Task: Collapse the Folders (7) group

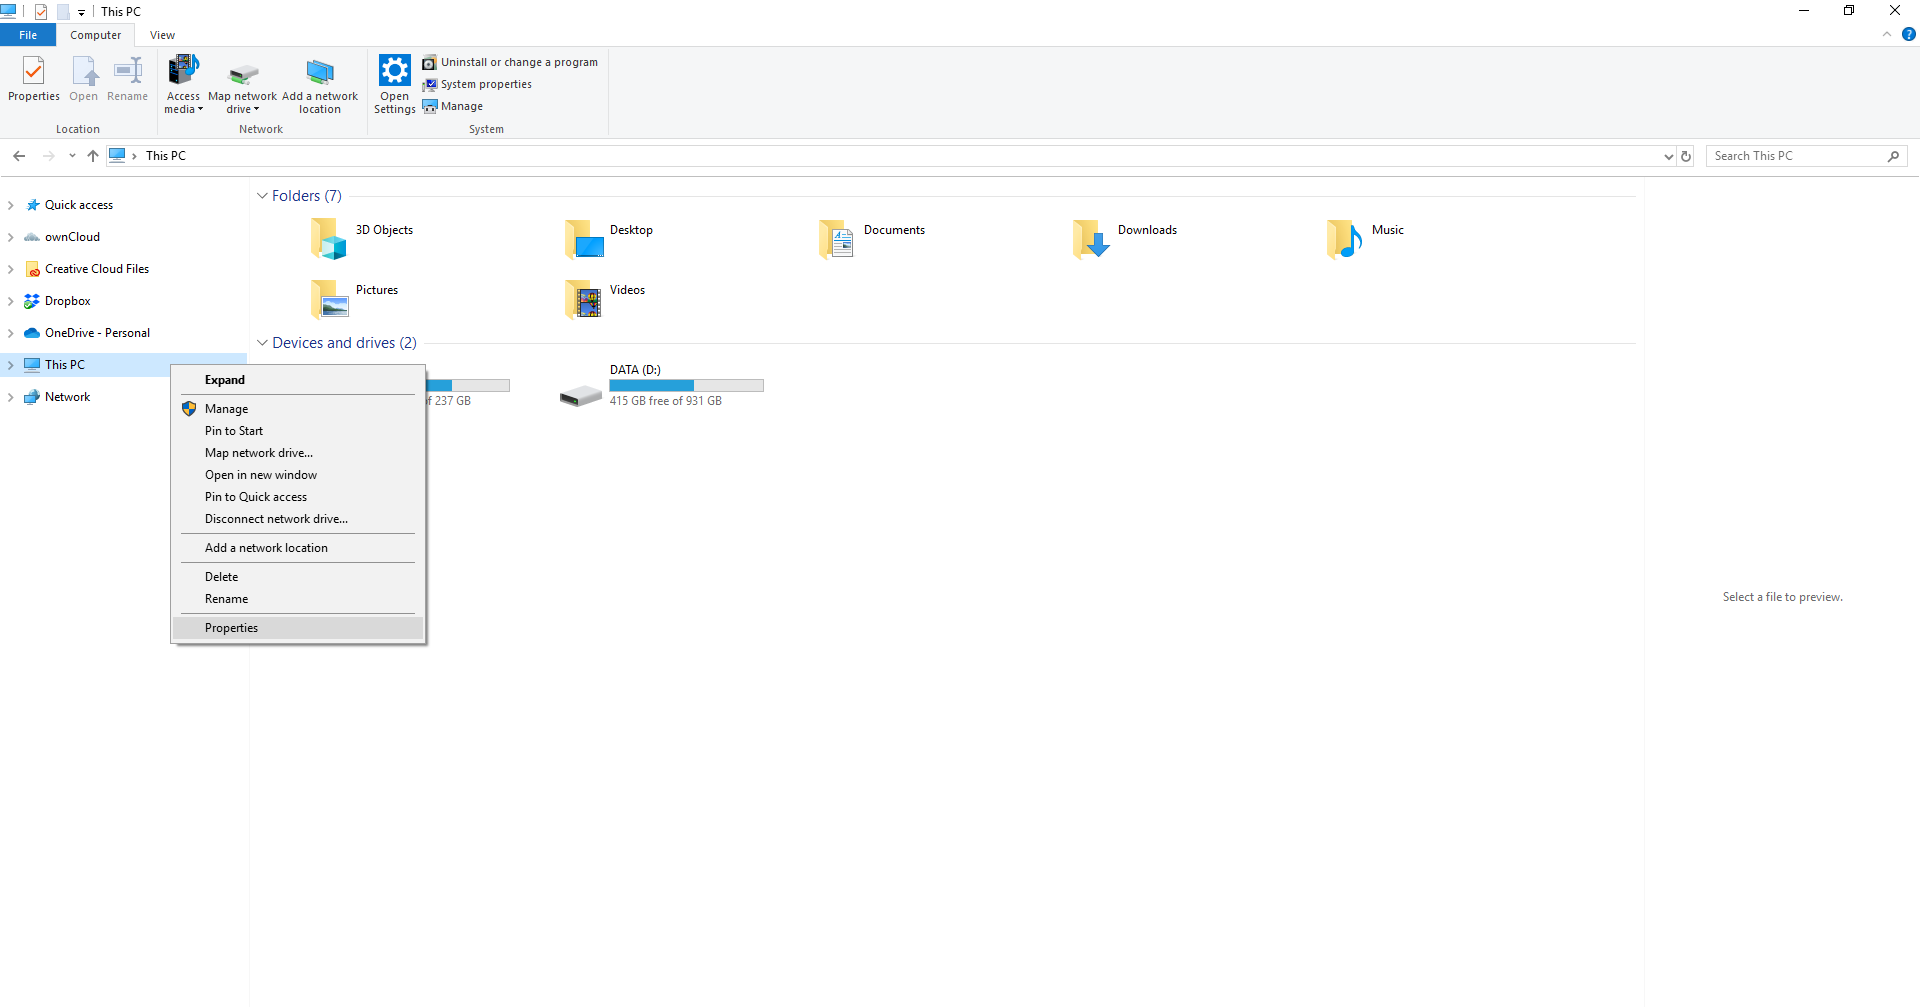Action: (x=262, y=196)
